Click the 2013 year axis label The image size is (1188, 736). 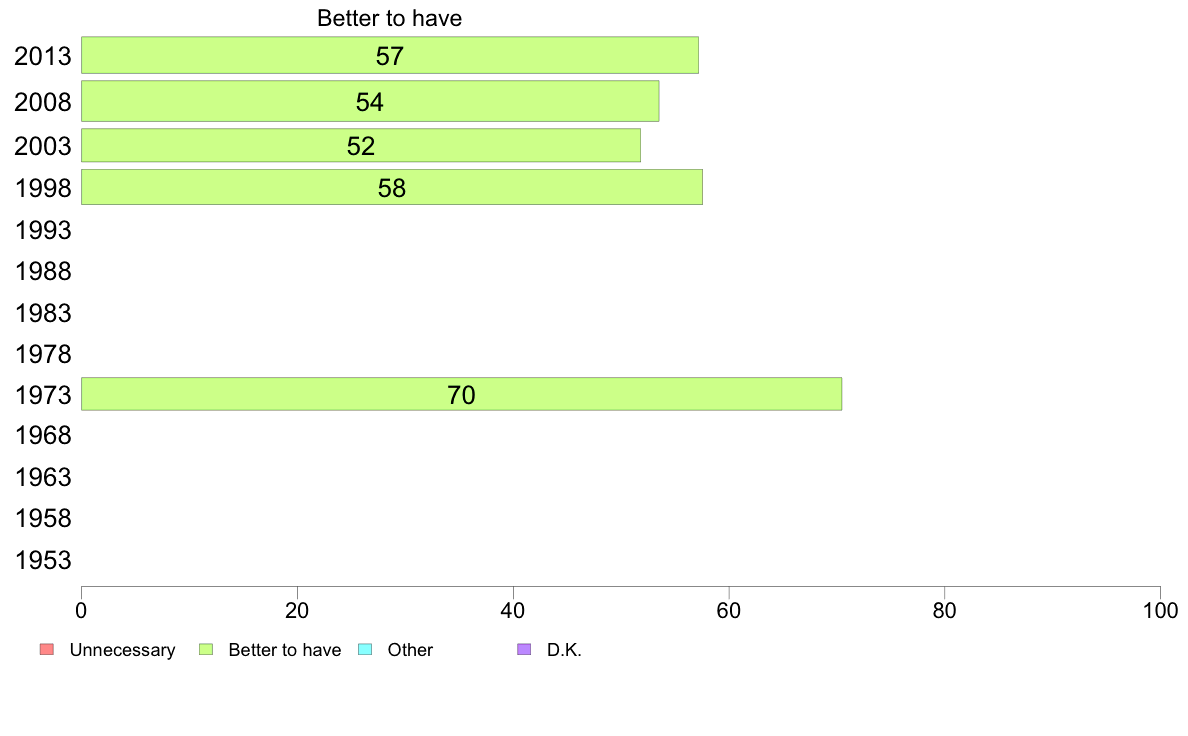coord(43,57)
